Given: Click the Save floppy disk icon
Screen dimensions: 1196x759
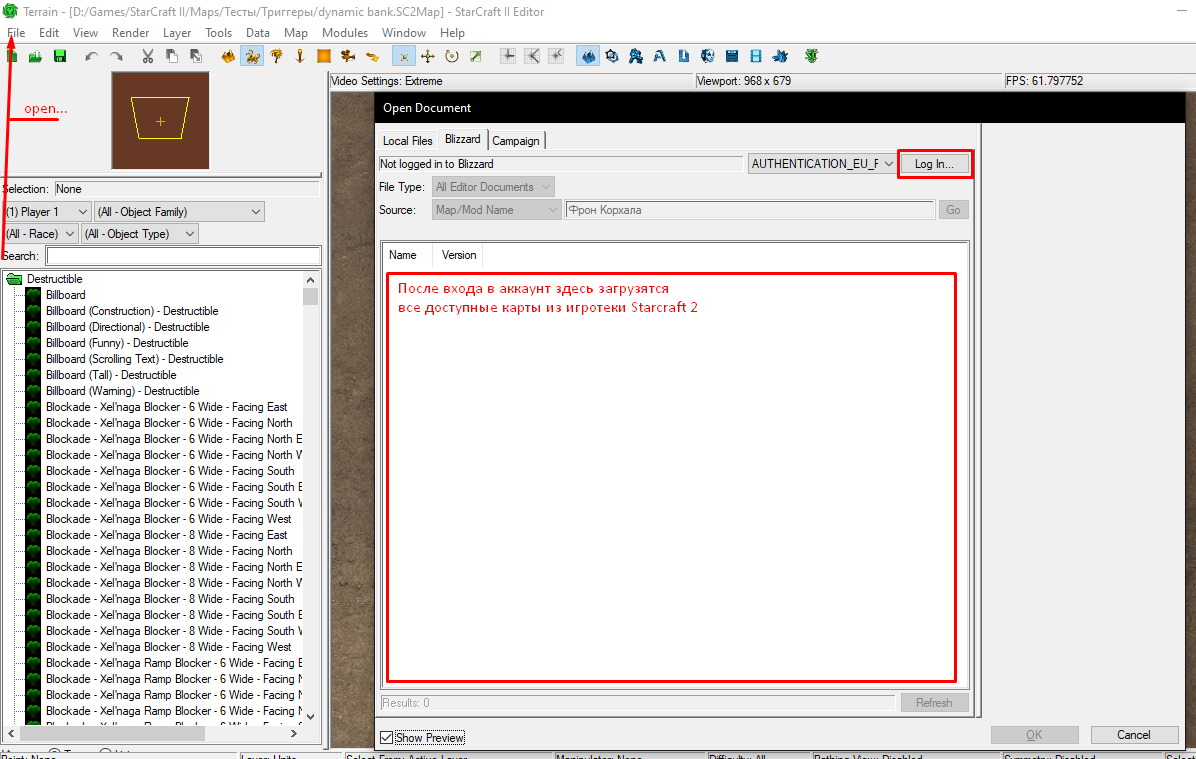Looking at the screenshot, I should (x=59, y=56).
